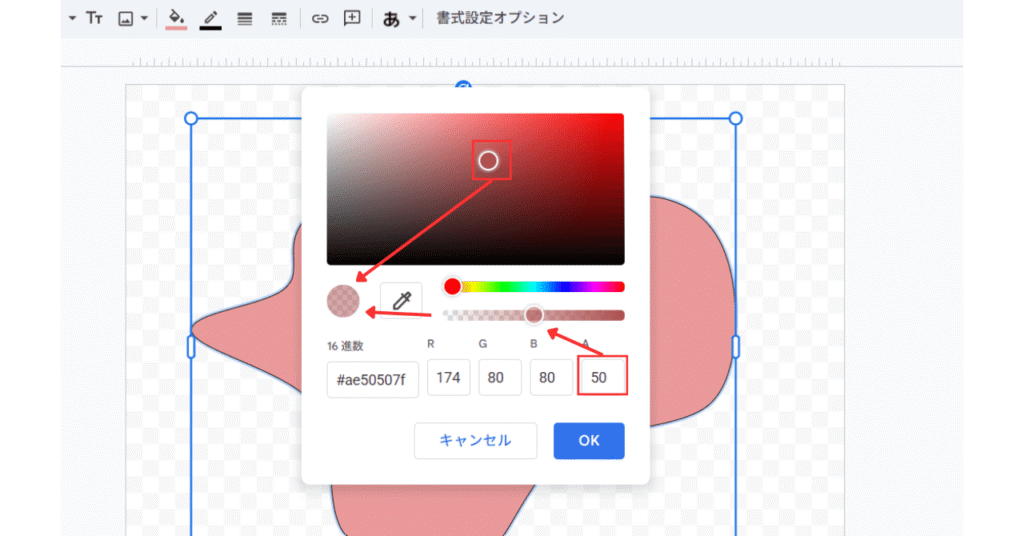Click the add comment icon
This screenshot has height=536, width=1024.
click(352, 18)
